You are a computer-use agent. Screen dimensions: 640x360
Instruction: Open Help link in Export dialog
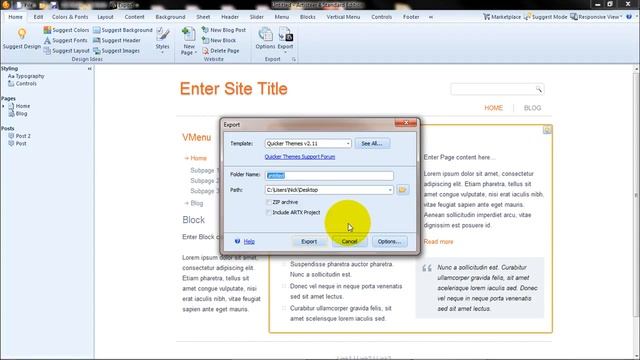point(249,242)
